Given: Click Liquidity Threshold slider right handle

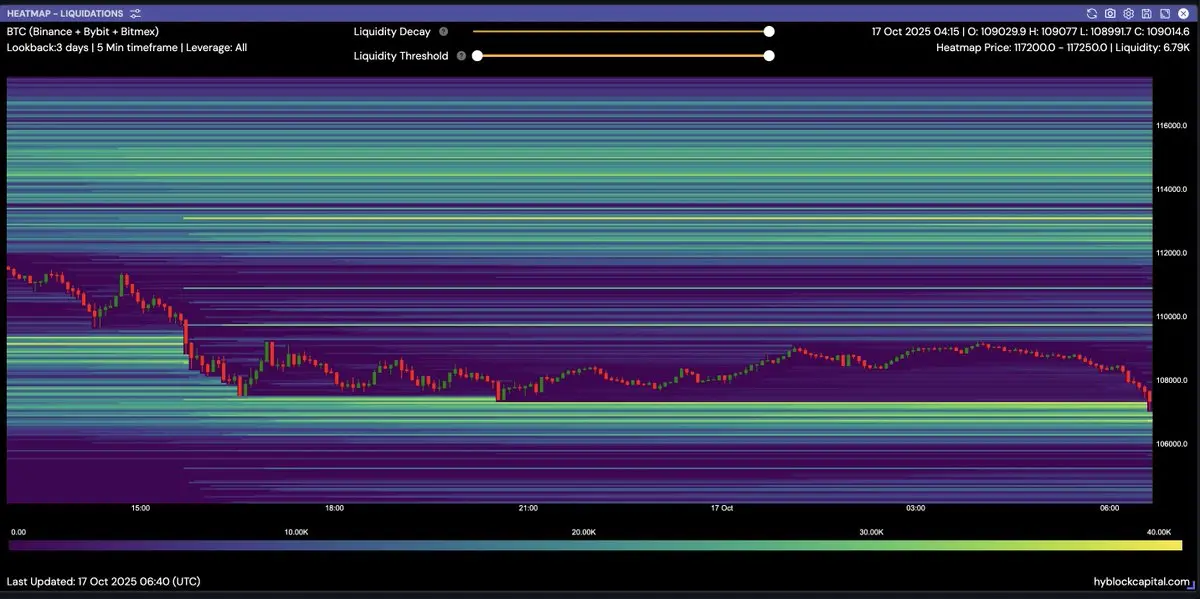Looking at the screenshot, I should pos(769,56).
